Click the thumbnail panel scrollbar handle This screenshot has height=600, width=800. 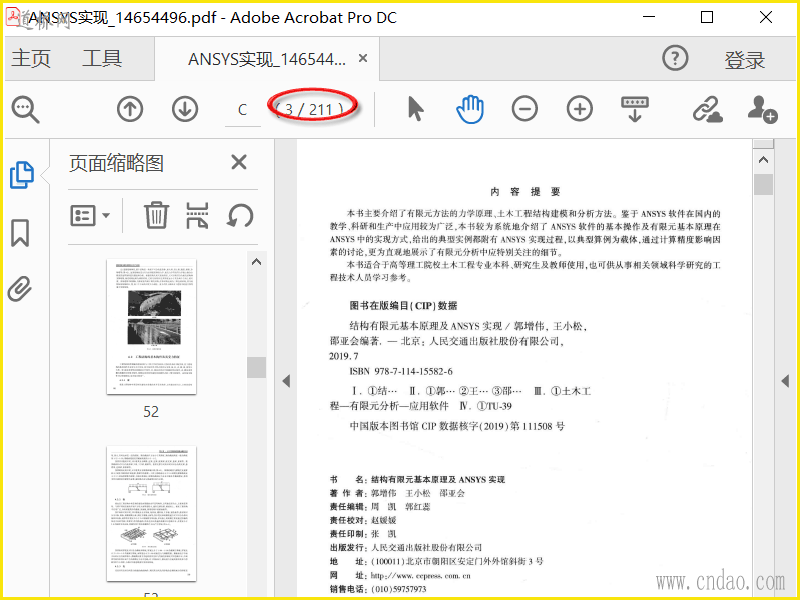(257, 367)
